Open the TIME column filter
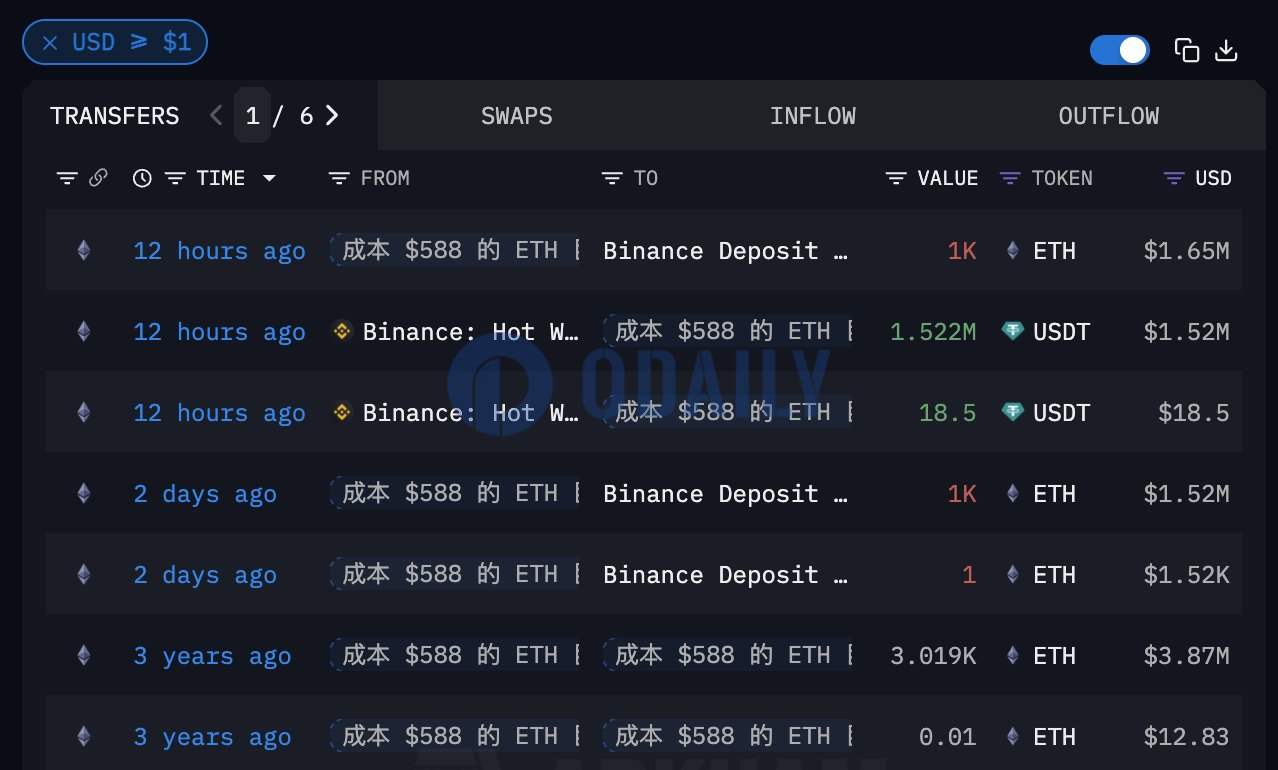The width and height of the screenshot is (1278, 770). tap(175, 178)
